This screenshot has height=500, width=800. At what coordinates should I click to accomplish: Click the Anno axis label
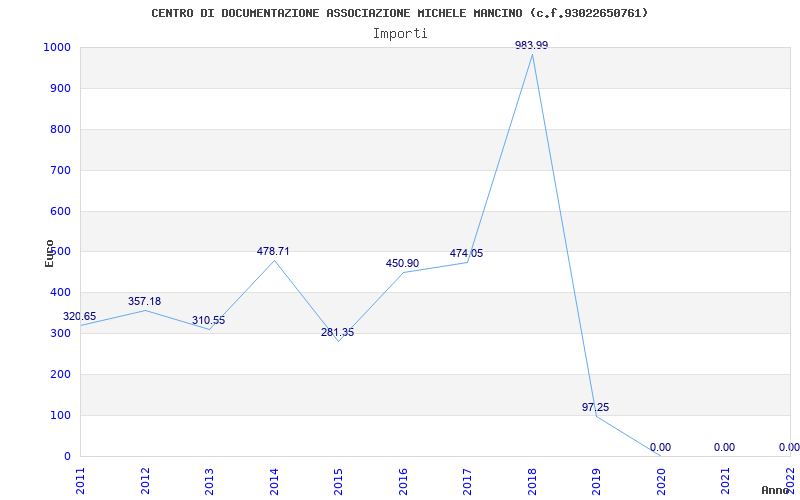[775, 490]
